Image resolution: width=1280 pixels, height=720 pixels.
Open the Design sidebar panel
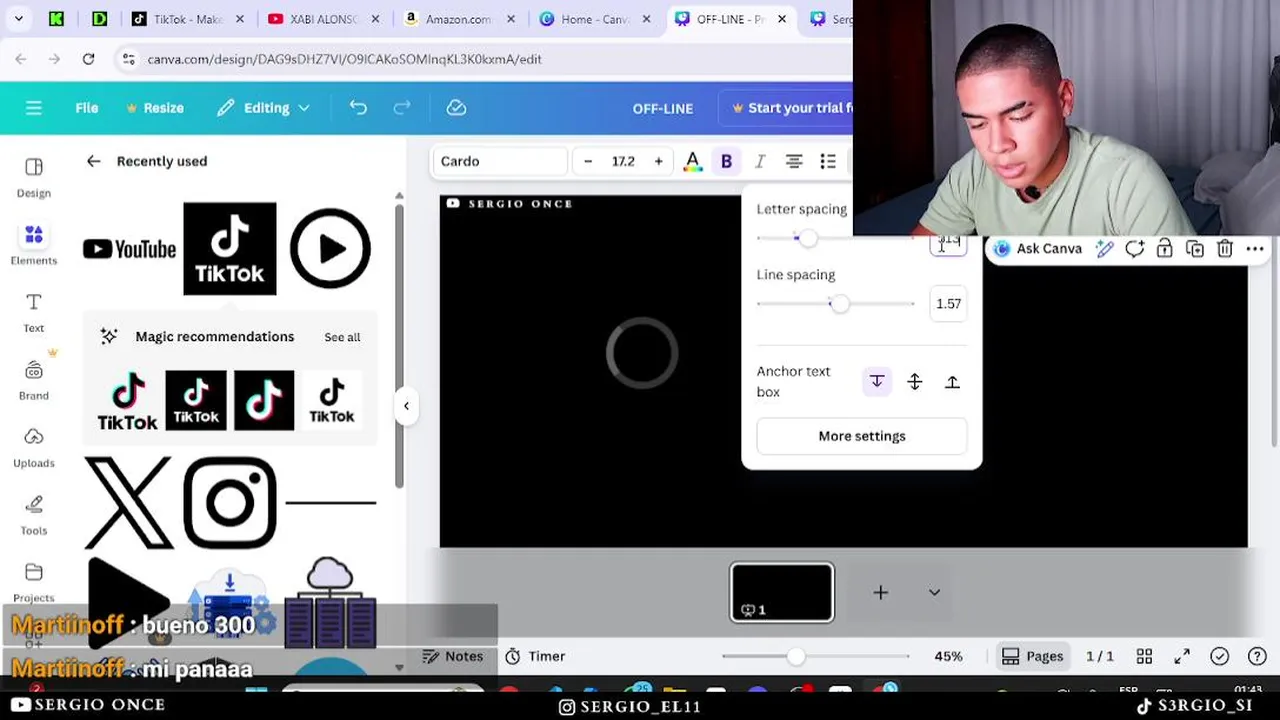coord(34,177)
